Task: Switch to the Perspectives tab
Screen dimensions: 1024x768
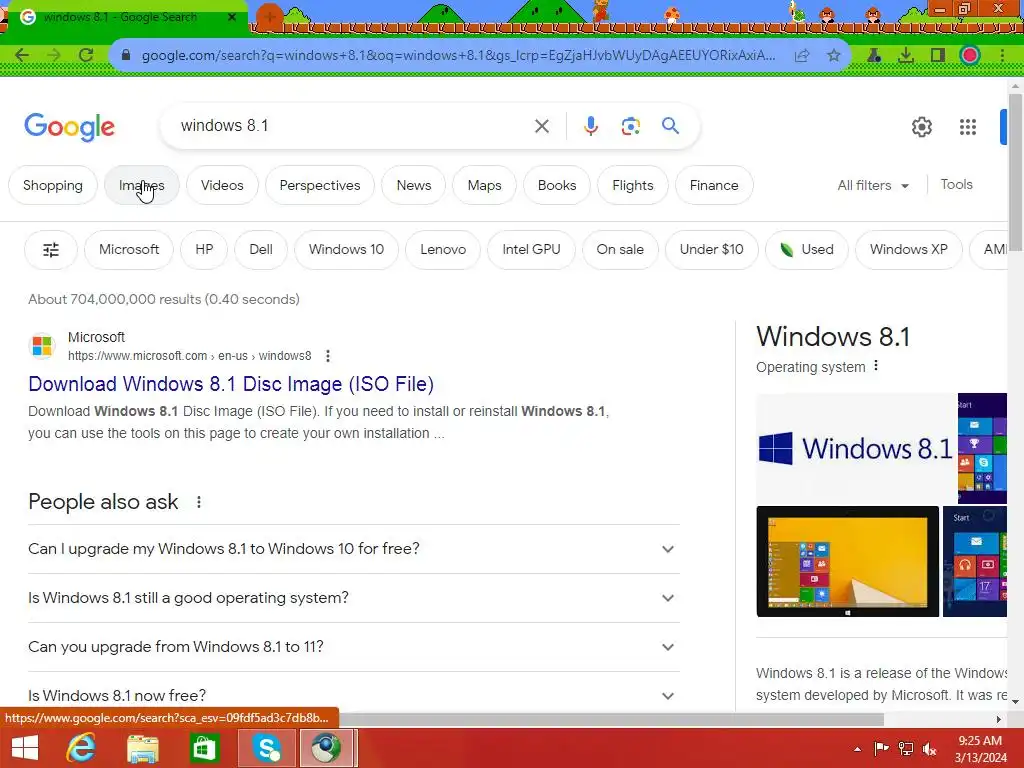Action: 320,185
